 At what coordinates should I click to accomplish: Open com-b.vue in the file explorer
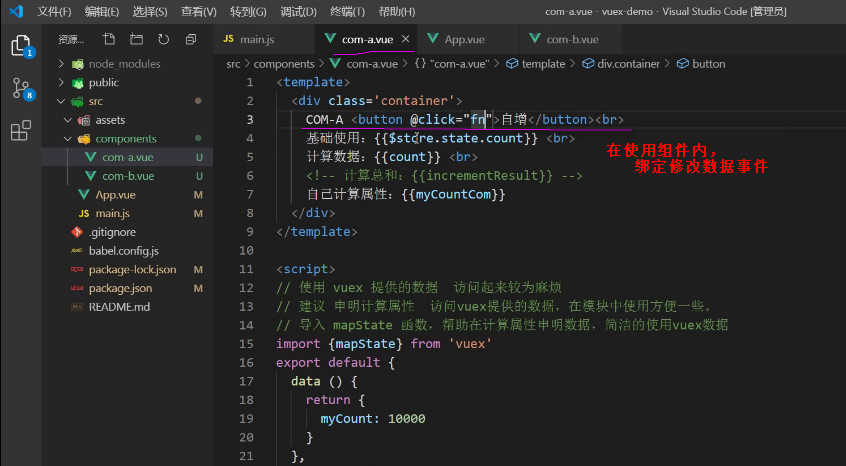click(x=127, y=176)
